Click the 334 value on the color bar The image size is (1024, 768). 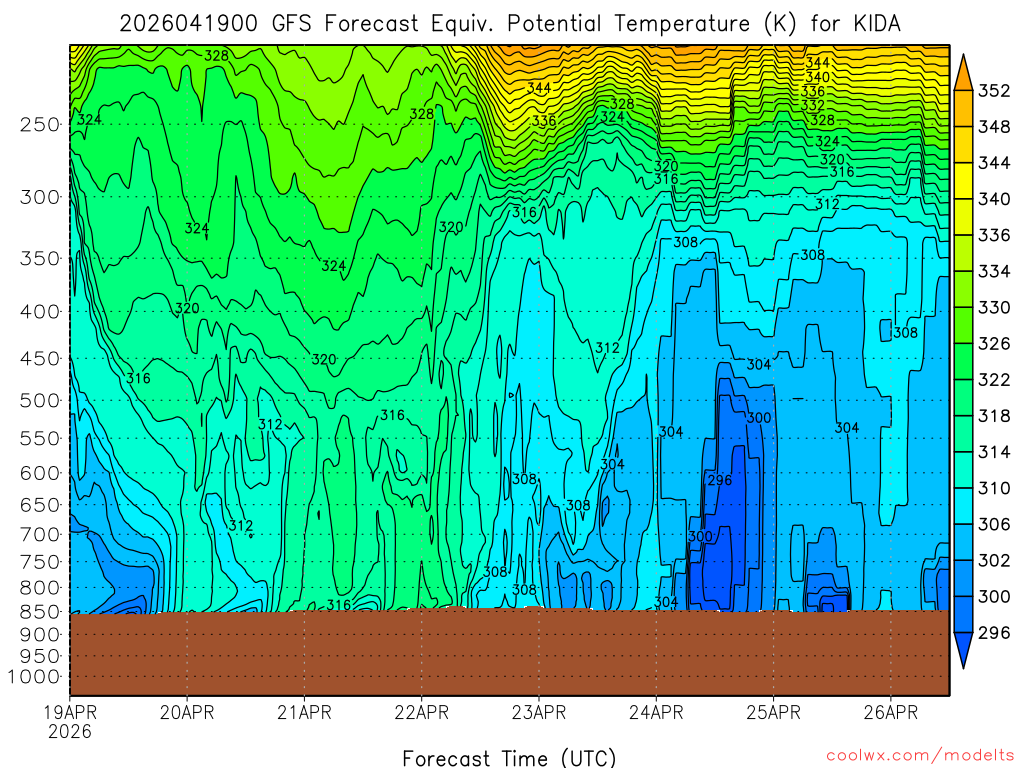click(x=994, y=271)
